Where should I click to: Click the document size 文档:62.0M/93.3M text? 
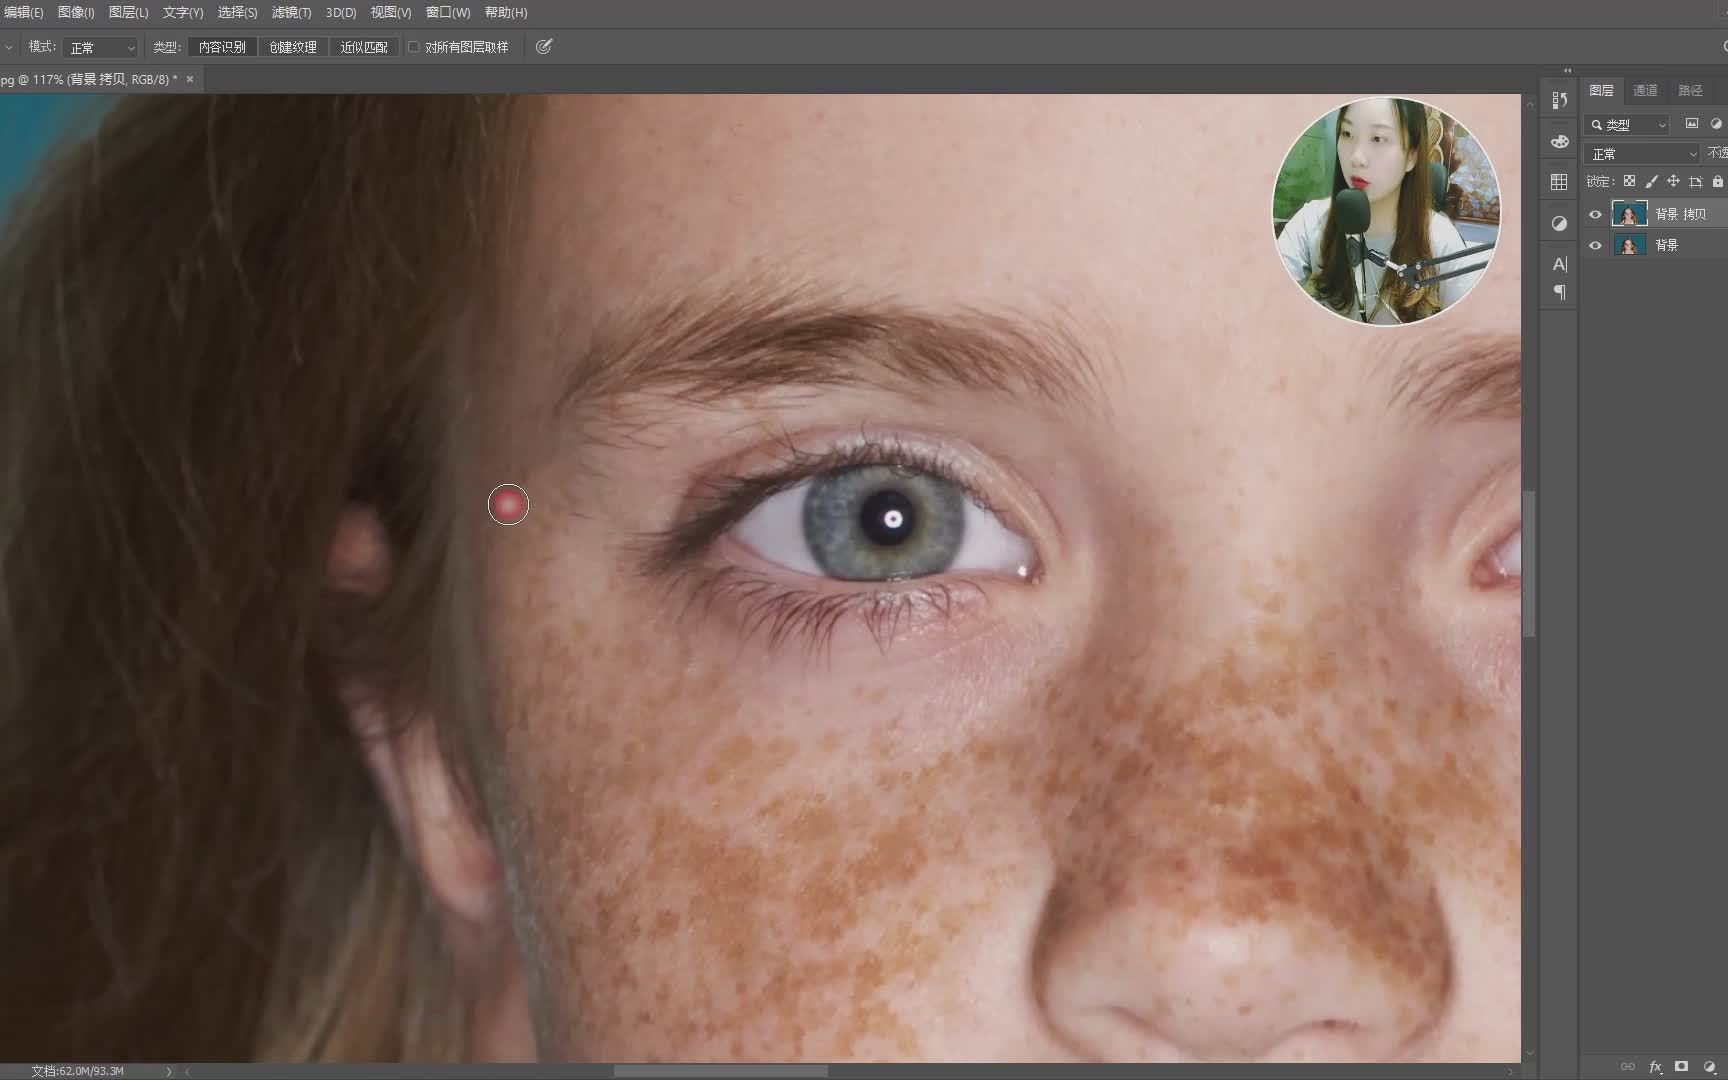pyautogui.click(x=77, y=1071)
